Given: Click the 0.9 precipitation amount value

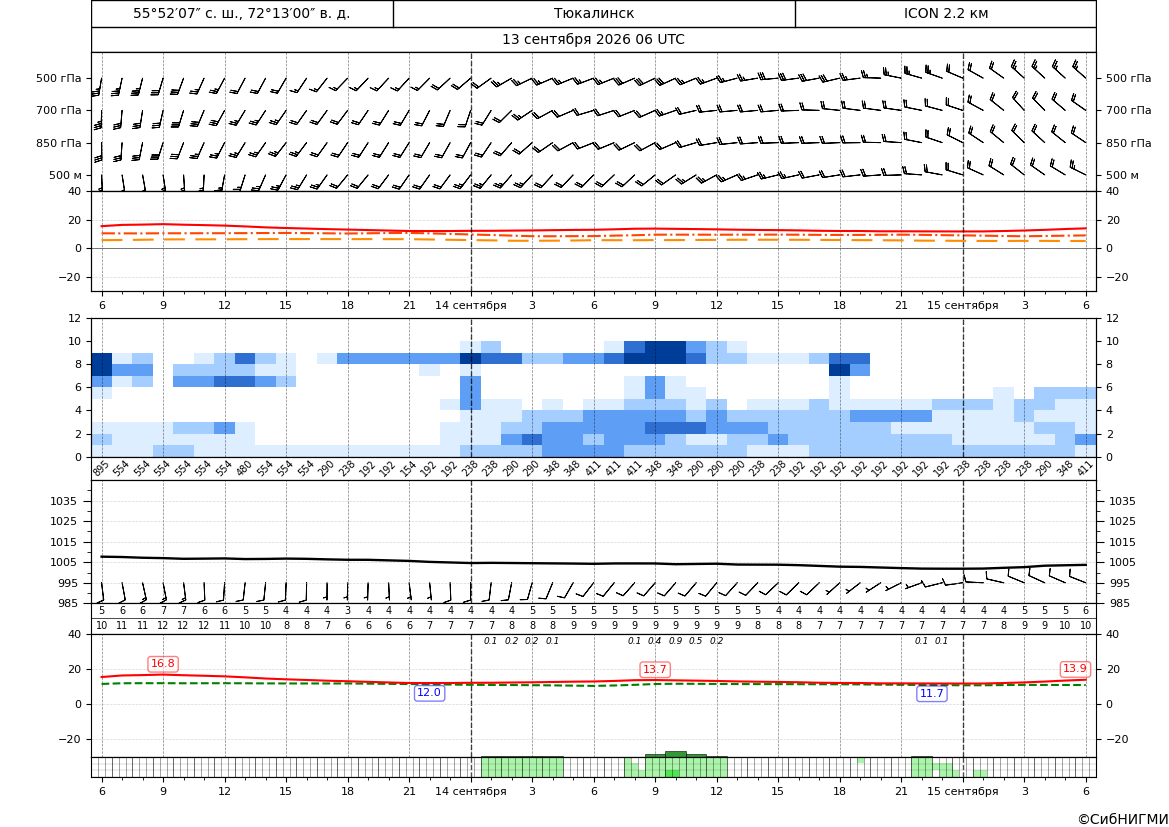Looking at the screenshot, I should tap(675, 641).
